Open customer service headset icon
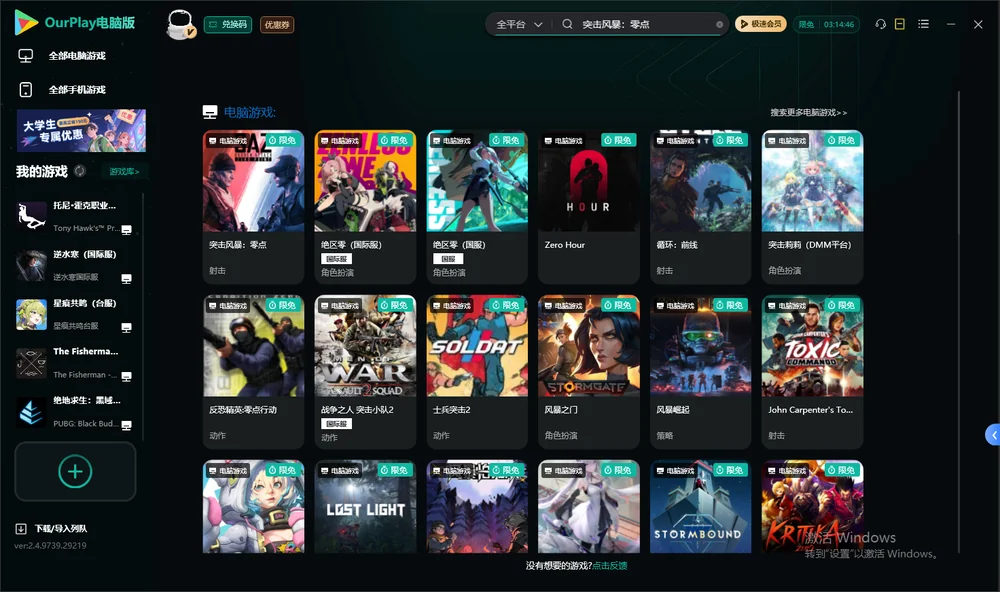The image size is (1000, 592). point(880,24)
